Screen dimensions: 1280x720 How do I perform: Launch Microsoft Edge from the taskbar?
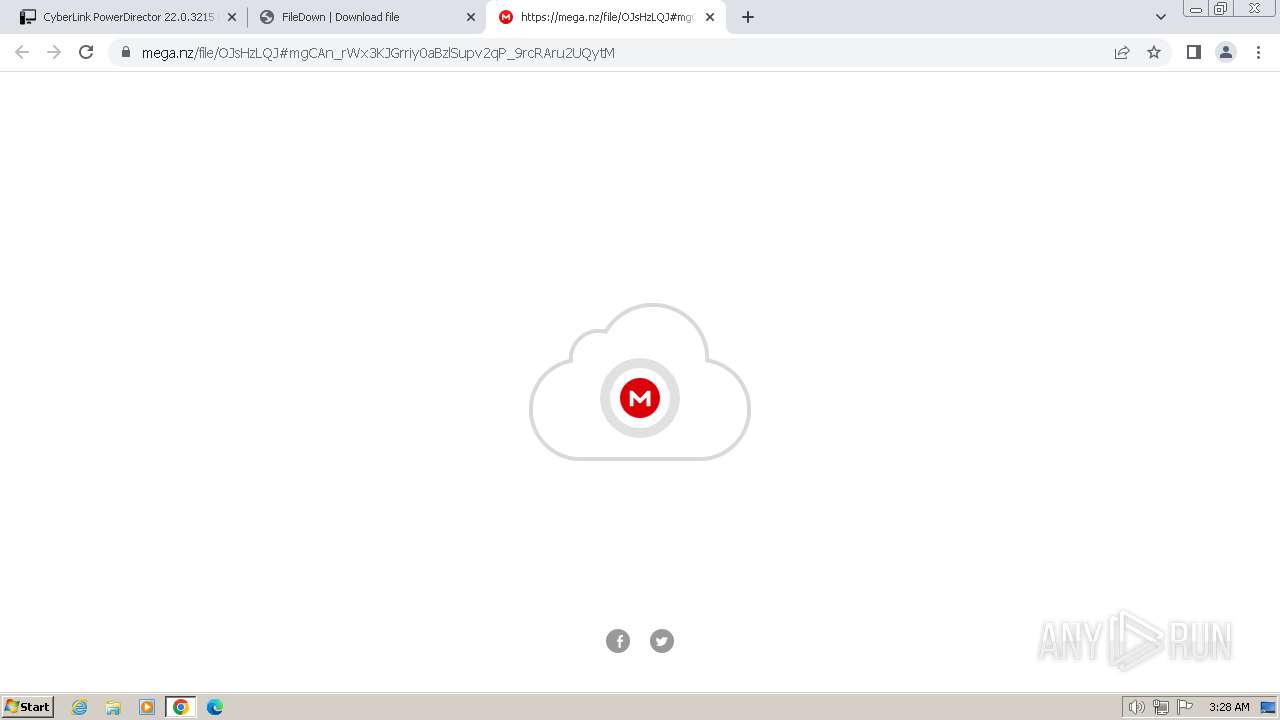click(215, 707)
